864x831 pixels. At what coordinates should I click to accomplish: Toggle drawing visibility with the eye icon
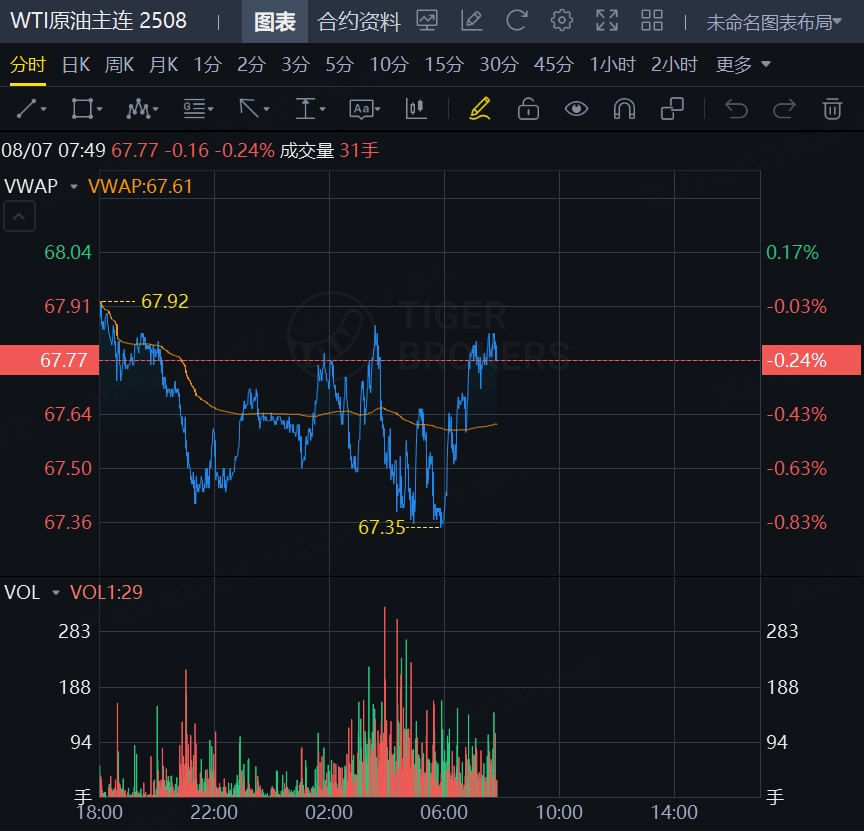coord(576,108)
